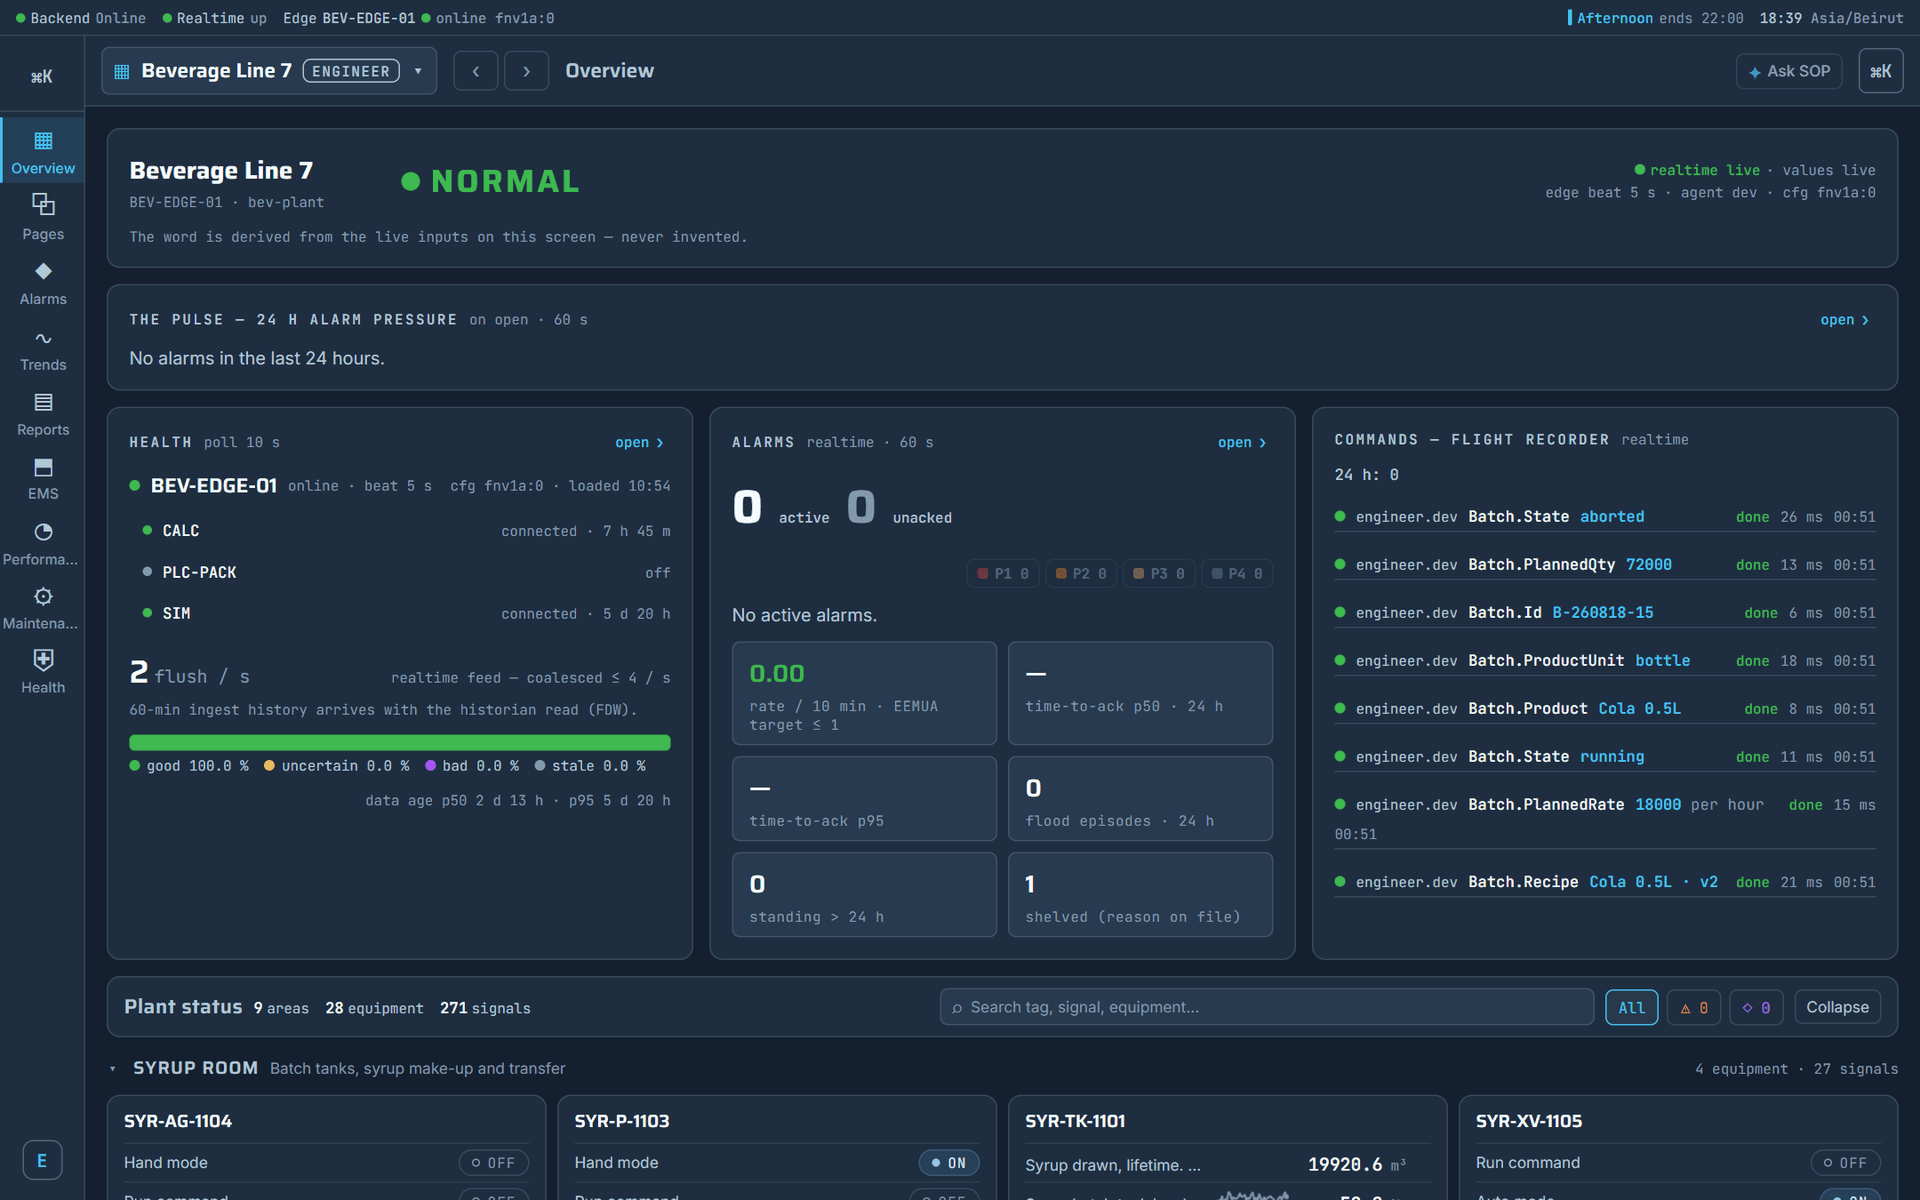Viewport: 1920px width, 1200px height.
Task: Click the search magnifier in Plant status
Action: click(x=957, y=1008)
